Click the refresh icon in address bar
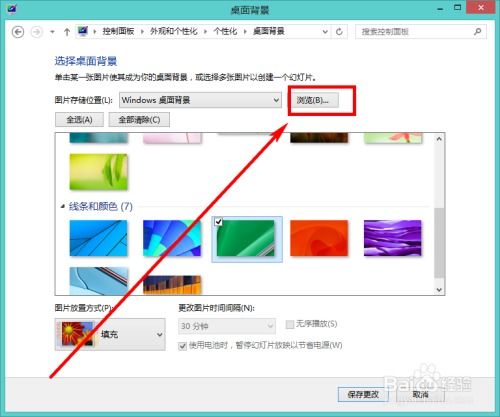Screen dimensions: 500x417 click(x=339, y=32)
